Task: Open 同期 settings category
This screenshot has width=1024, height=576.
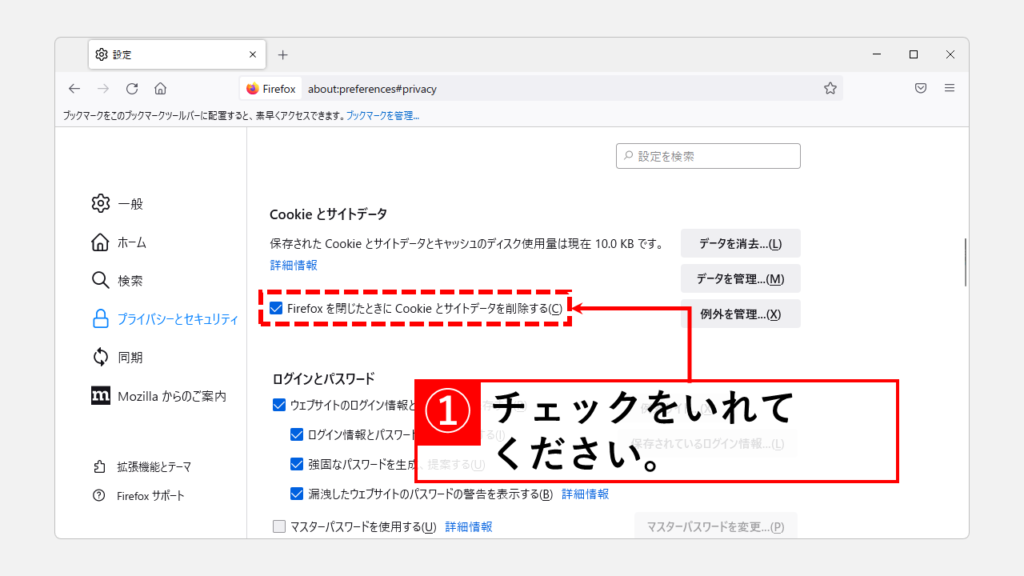Action: click(130, 357)
